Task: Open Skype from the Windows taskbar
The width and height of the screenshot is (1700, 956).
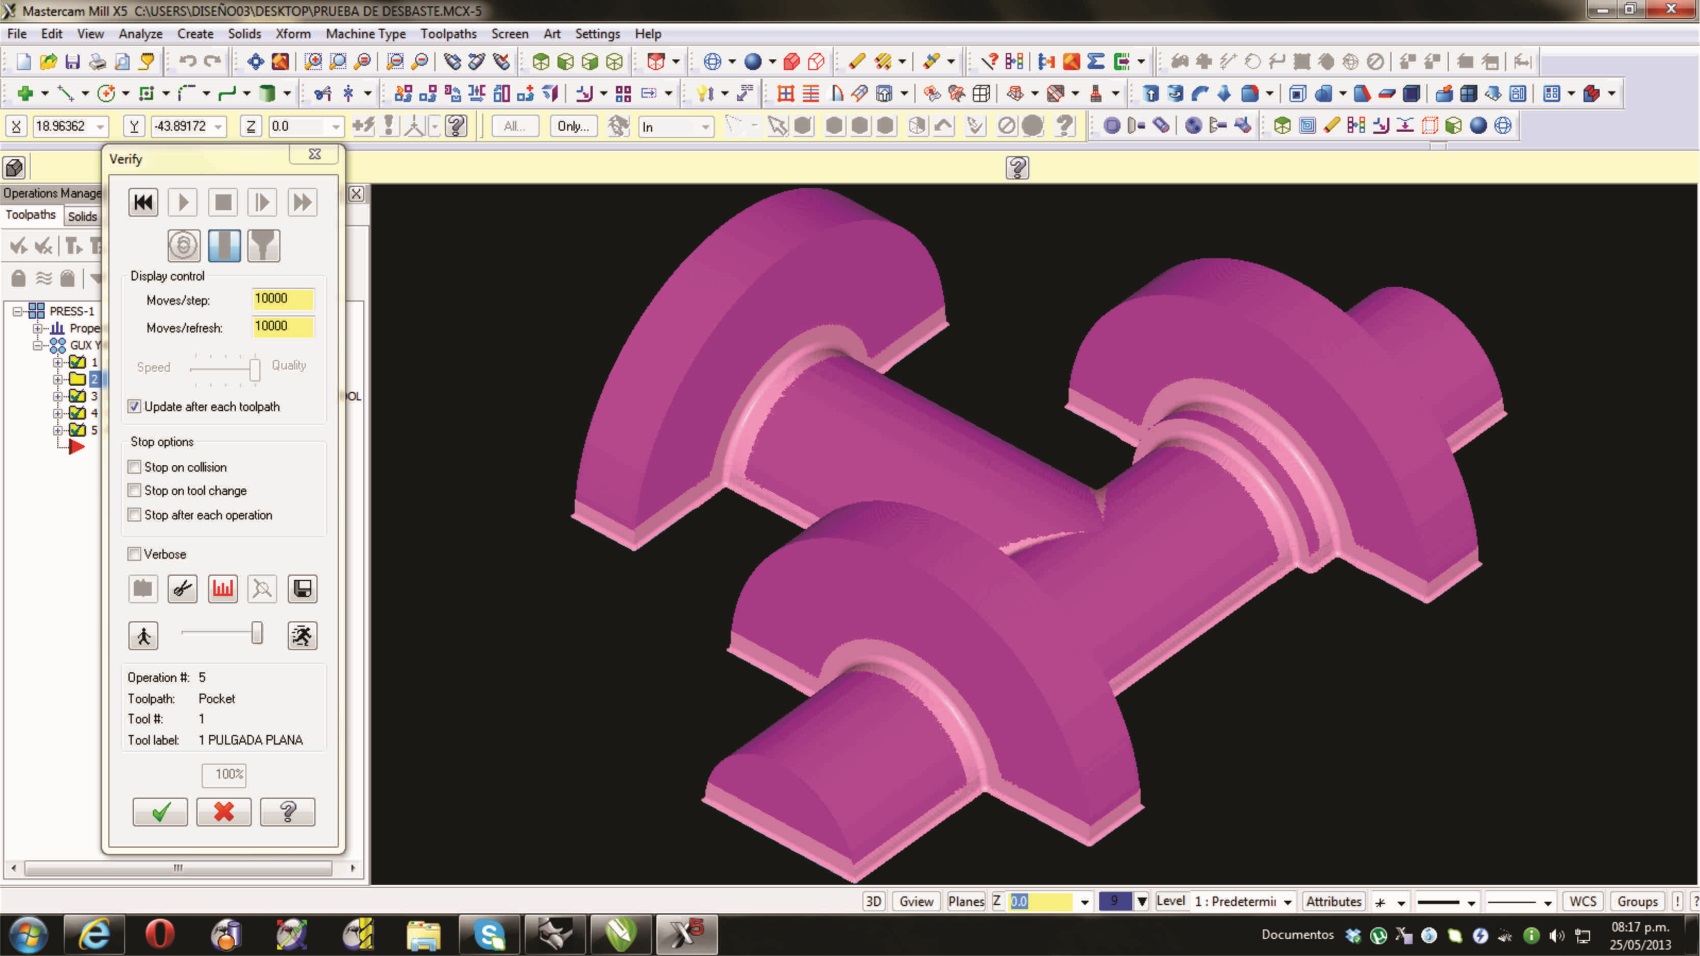Action: coord(488,934)
